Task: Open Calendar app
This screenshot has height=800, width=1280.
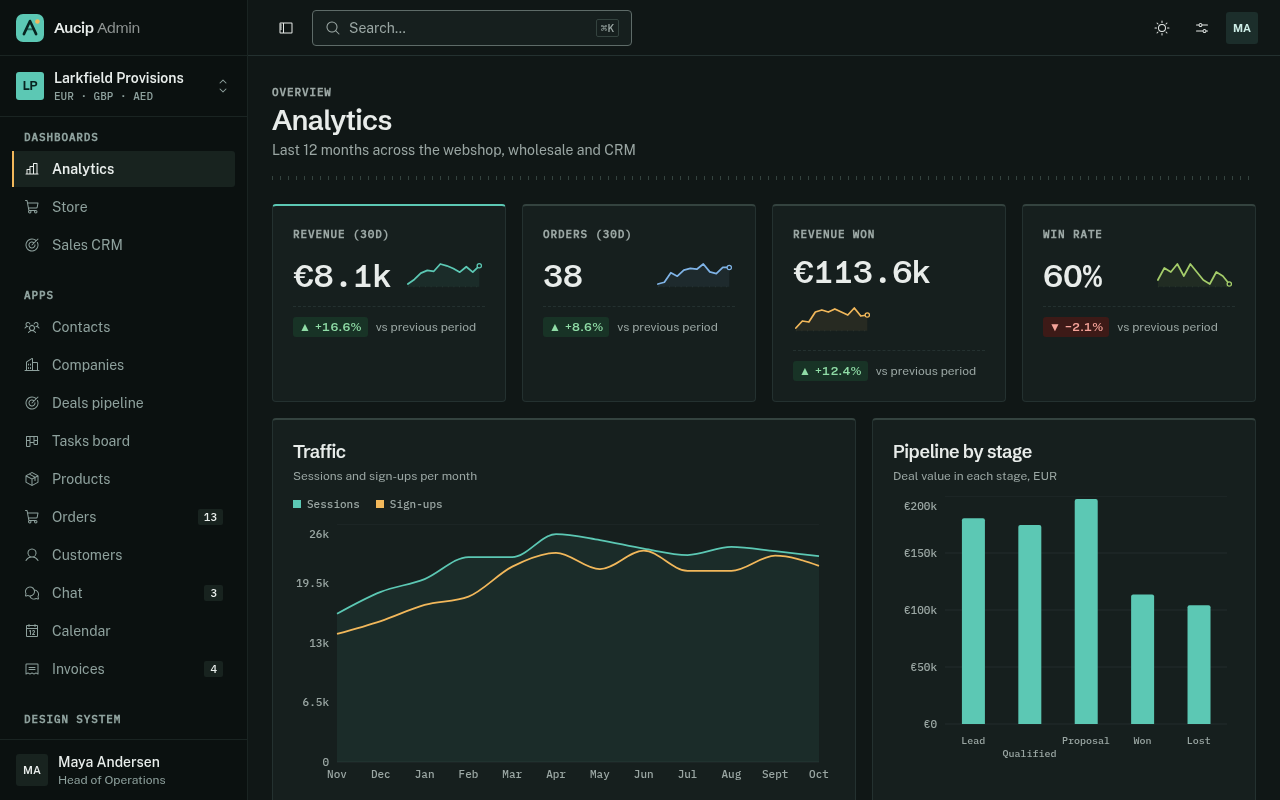Action: [x=123, y=631]
